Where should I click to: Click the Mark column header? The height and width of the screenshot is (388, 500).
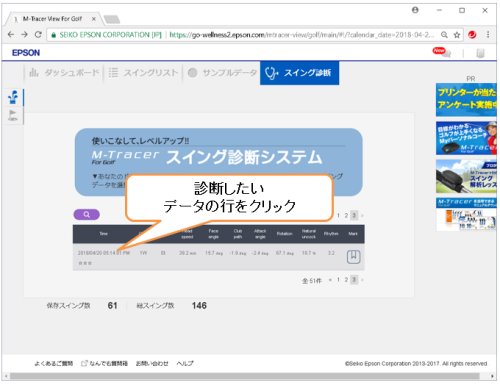[353, 234]
